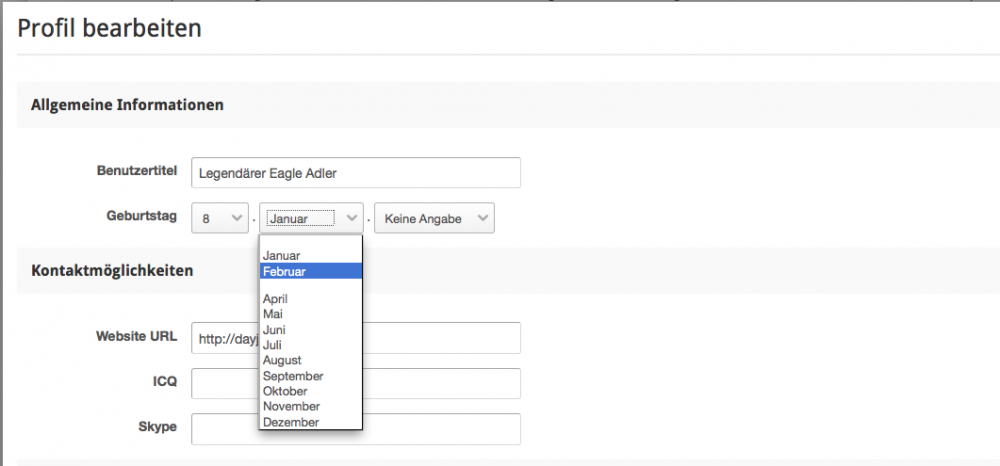
Task: Select Juli in the month list
Action: tap(310, 345)
